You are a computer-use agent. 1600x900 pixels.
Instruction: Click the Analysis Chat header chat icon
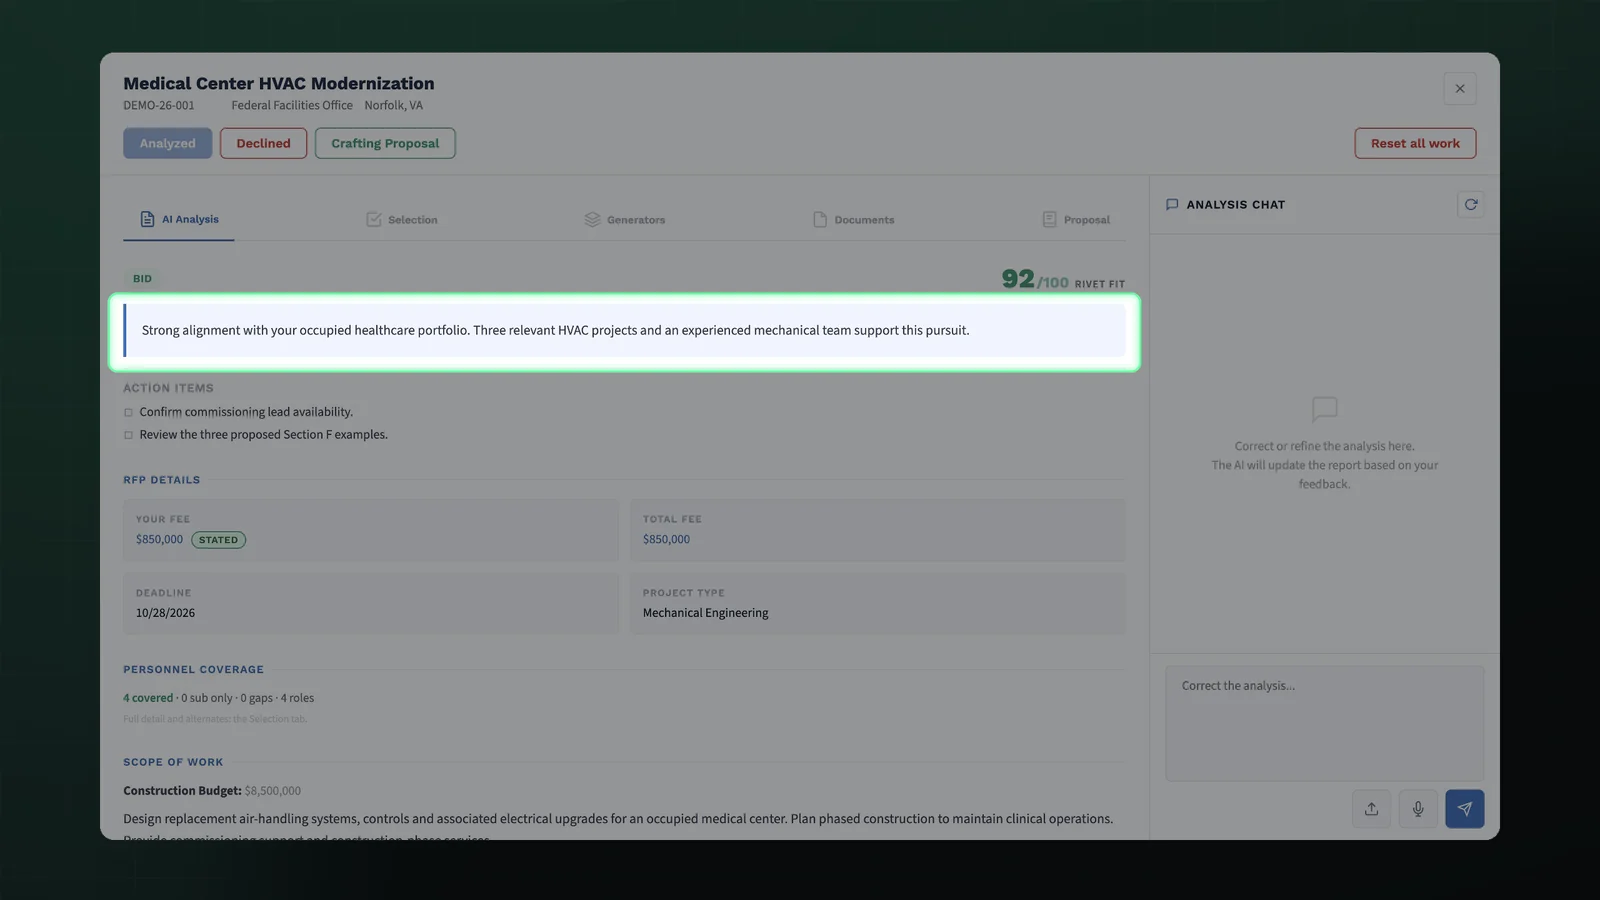click(1172, 205)
